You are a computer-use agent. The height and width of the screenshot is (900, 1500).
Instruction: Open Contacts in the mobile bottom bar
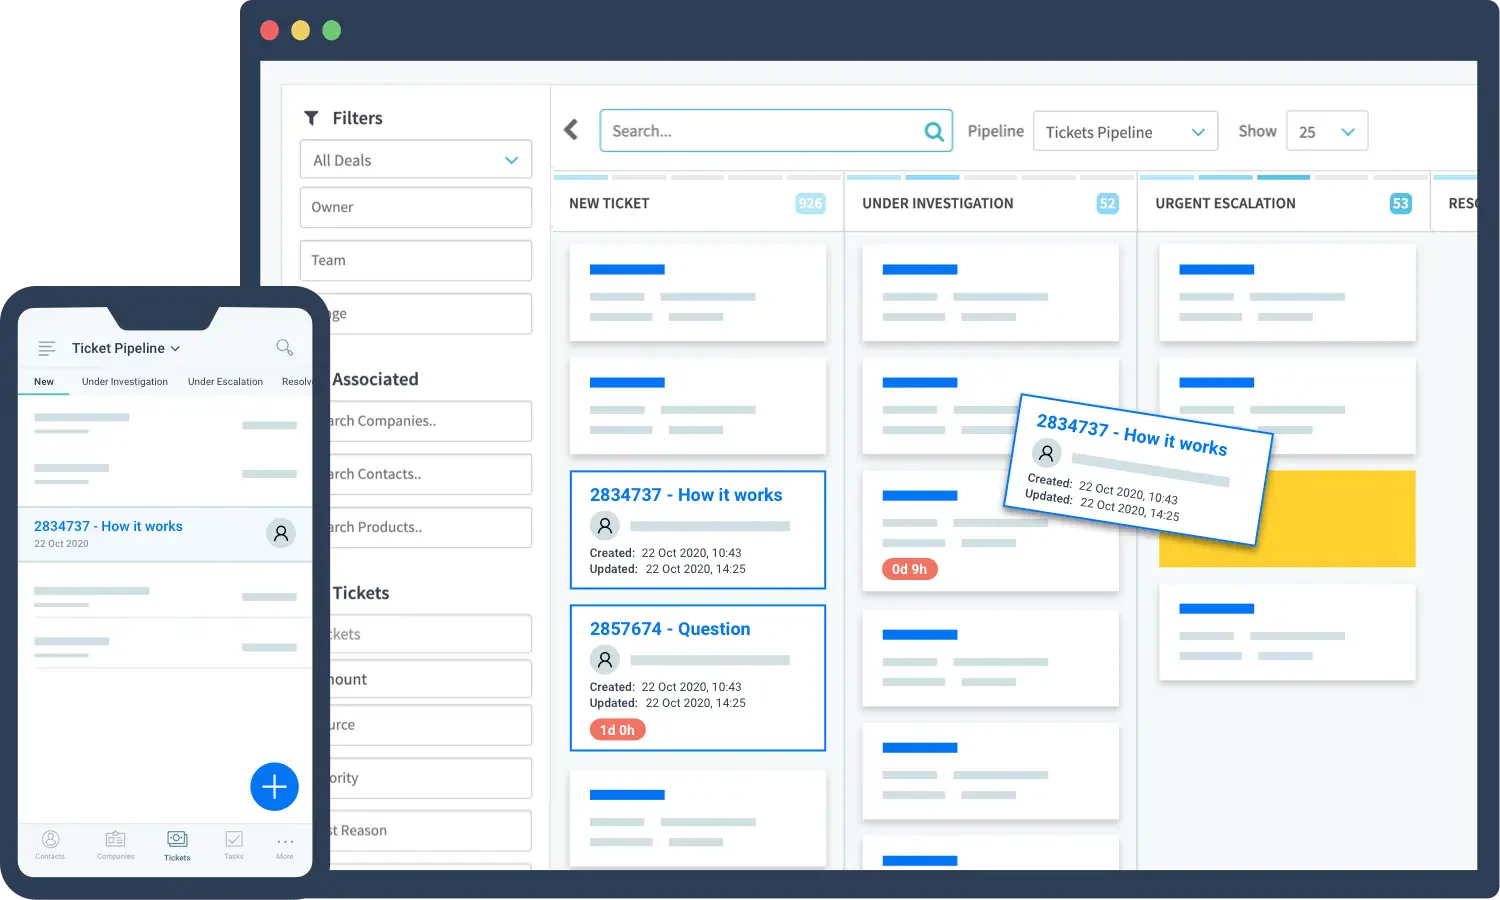click(50, 844)
